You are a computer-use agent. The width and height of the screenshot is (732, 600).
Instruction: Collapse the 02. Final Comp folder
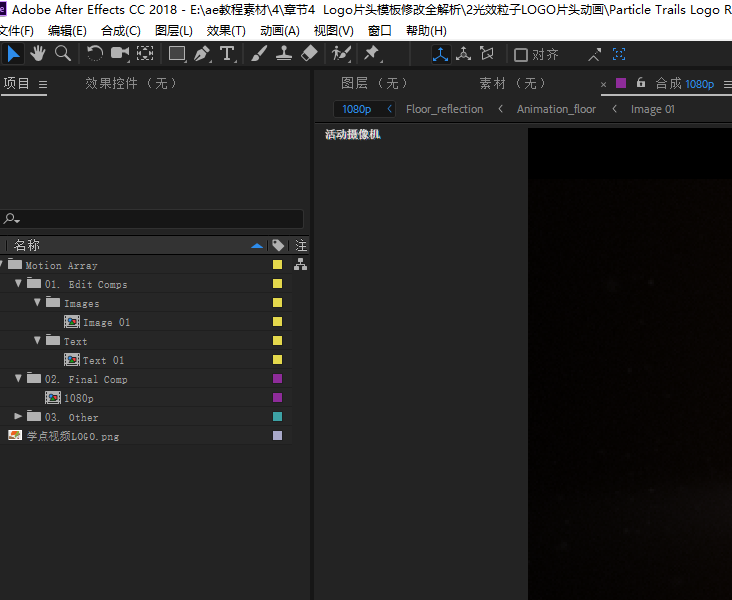pyautogui.click(x=18, y=378)
